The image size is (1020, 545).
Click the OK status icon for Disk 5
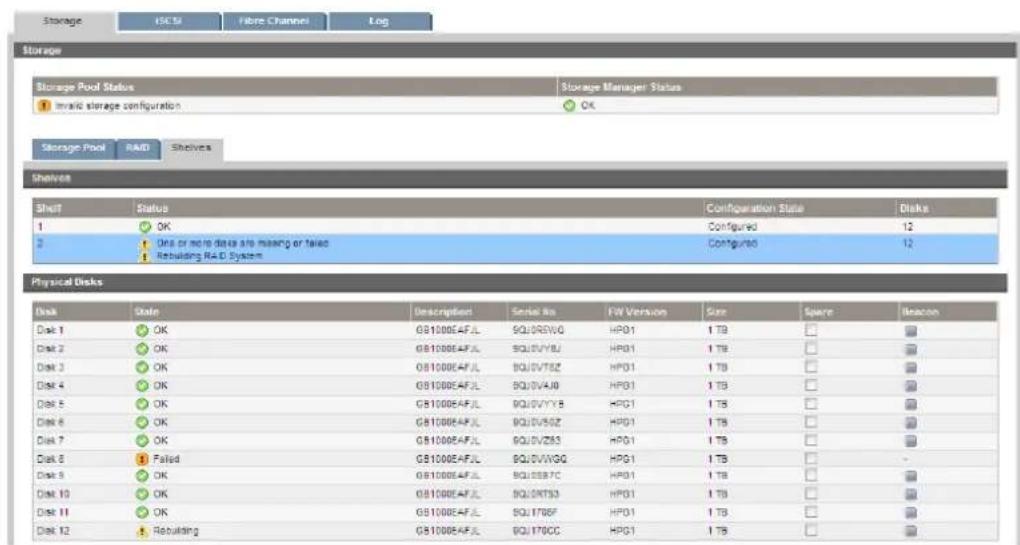143,404
